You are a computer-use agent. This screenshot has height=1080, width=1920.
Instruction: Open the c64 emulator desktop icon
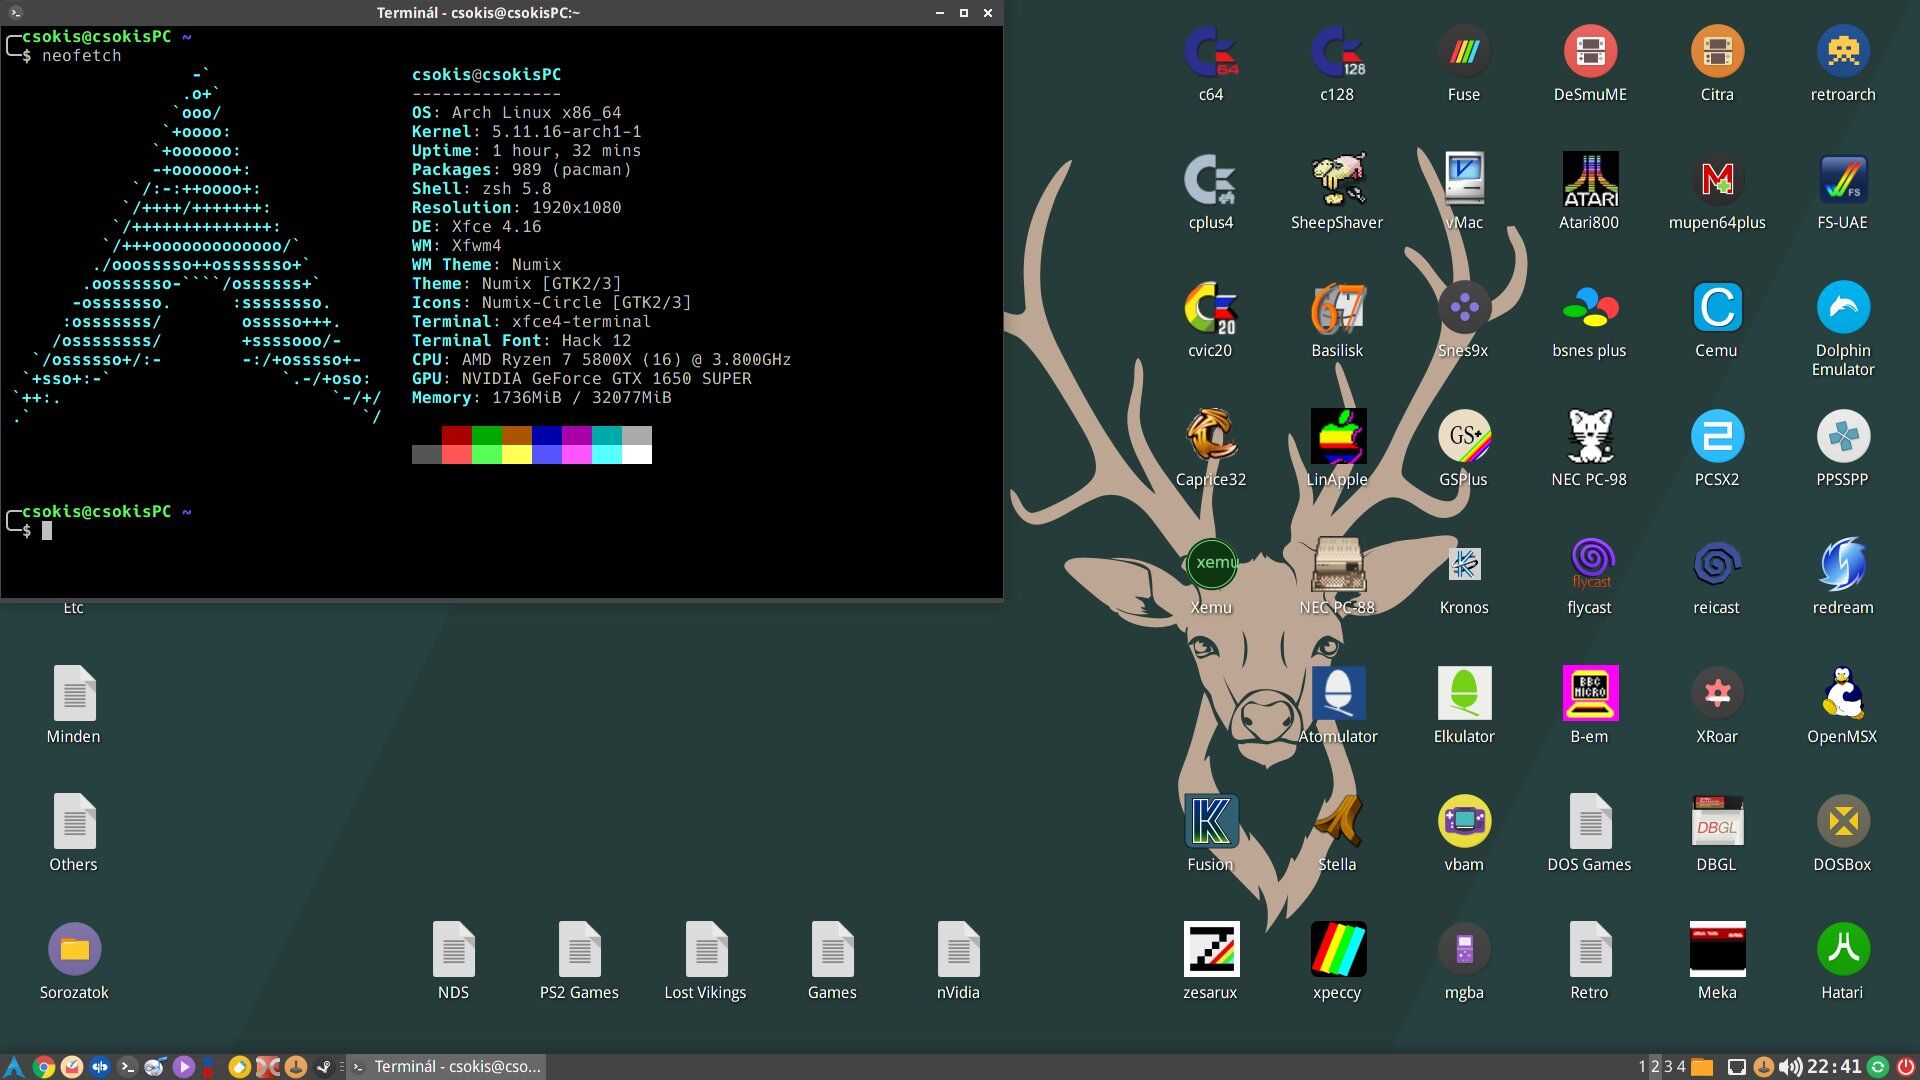pos(1210,52)
